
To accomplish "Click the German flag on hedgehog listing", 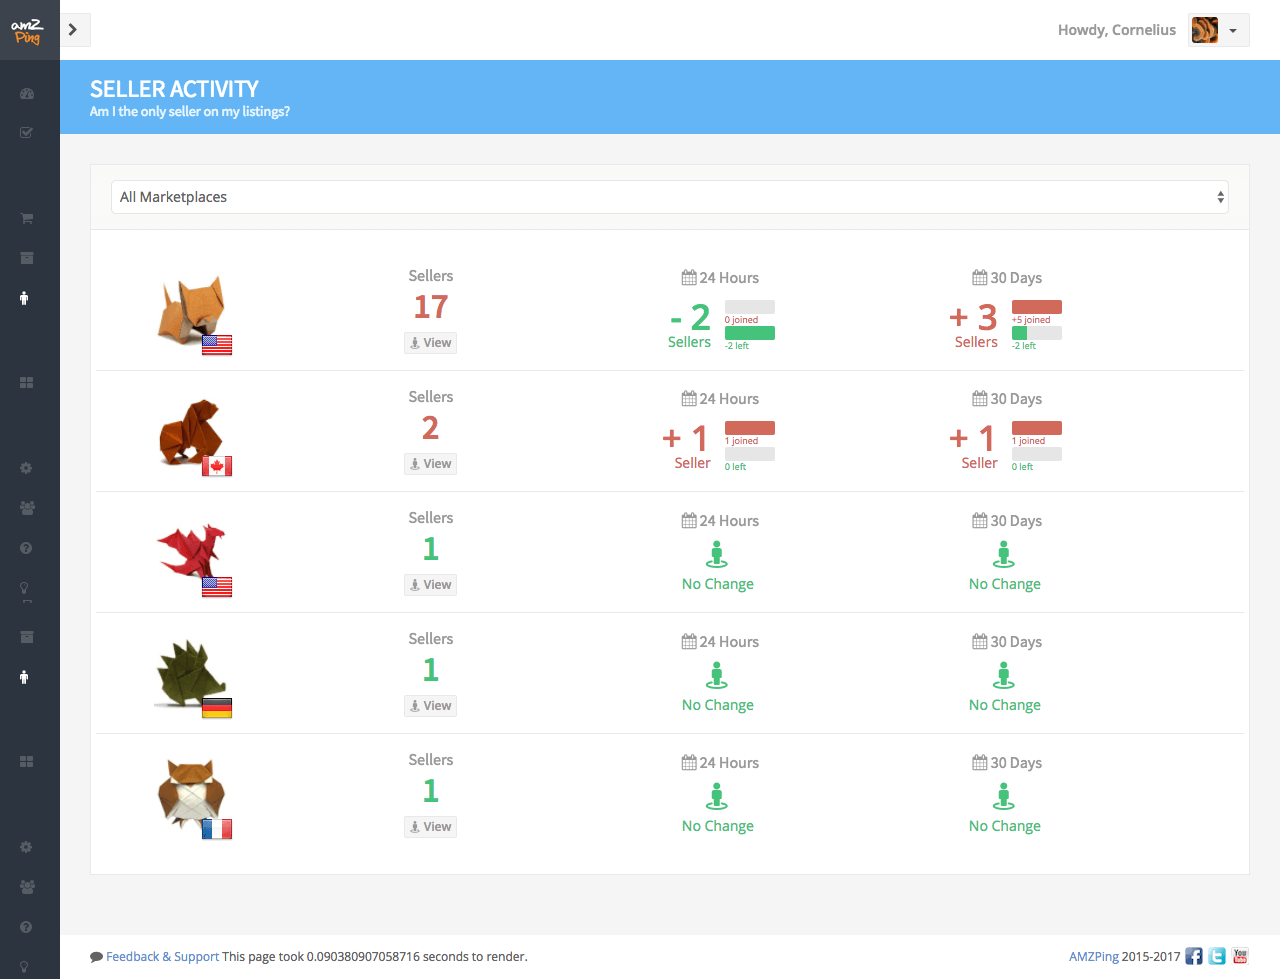I will pyautogui.click(x=217, y=708).
